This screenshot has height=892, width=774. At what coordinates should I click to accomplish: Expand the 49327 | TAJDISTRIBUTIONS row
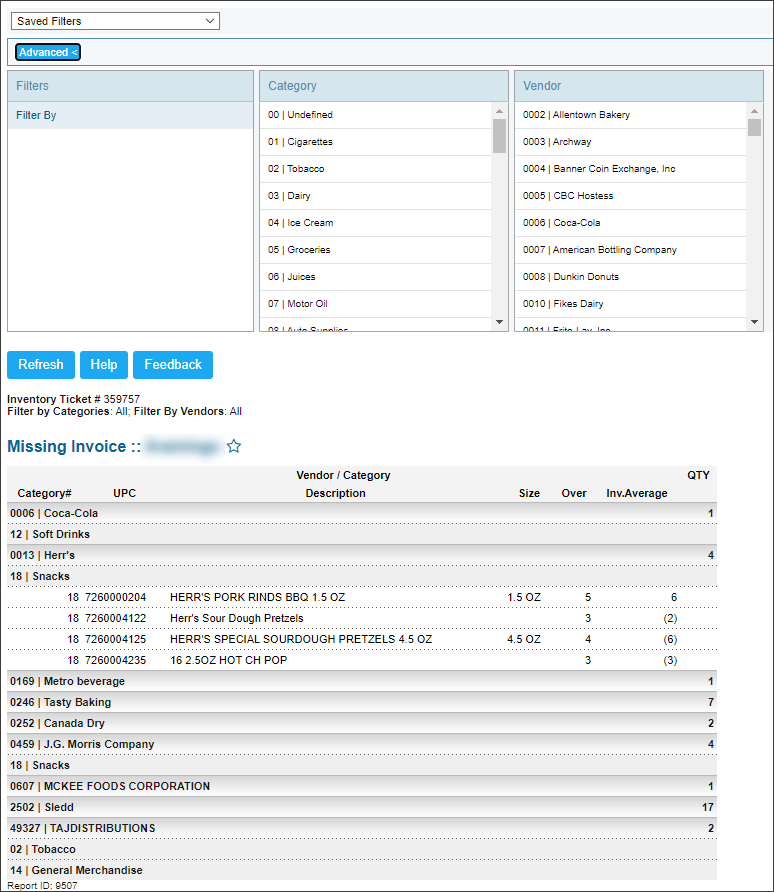click(362, 829)
